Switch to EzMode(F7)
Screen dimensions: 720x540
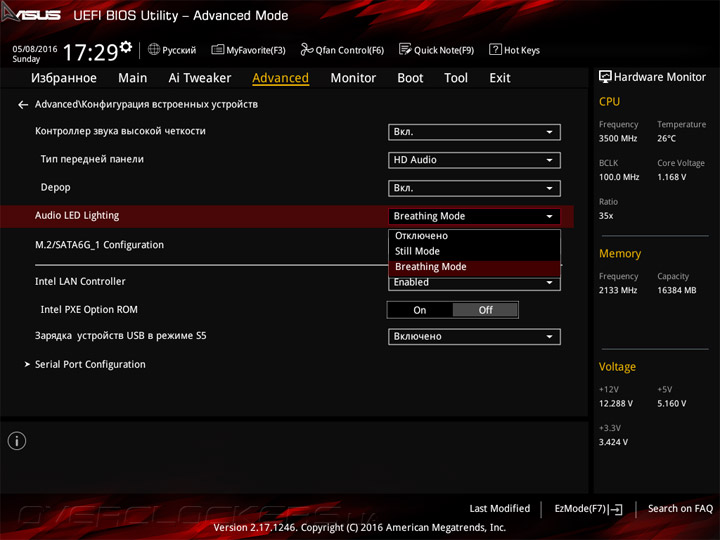(x=588, y=509)
